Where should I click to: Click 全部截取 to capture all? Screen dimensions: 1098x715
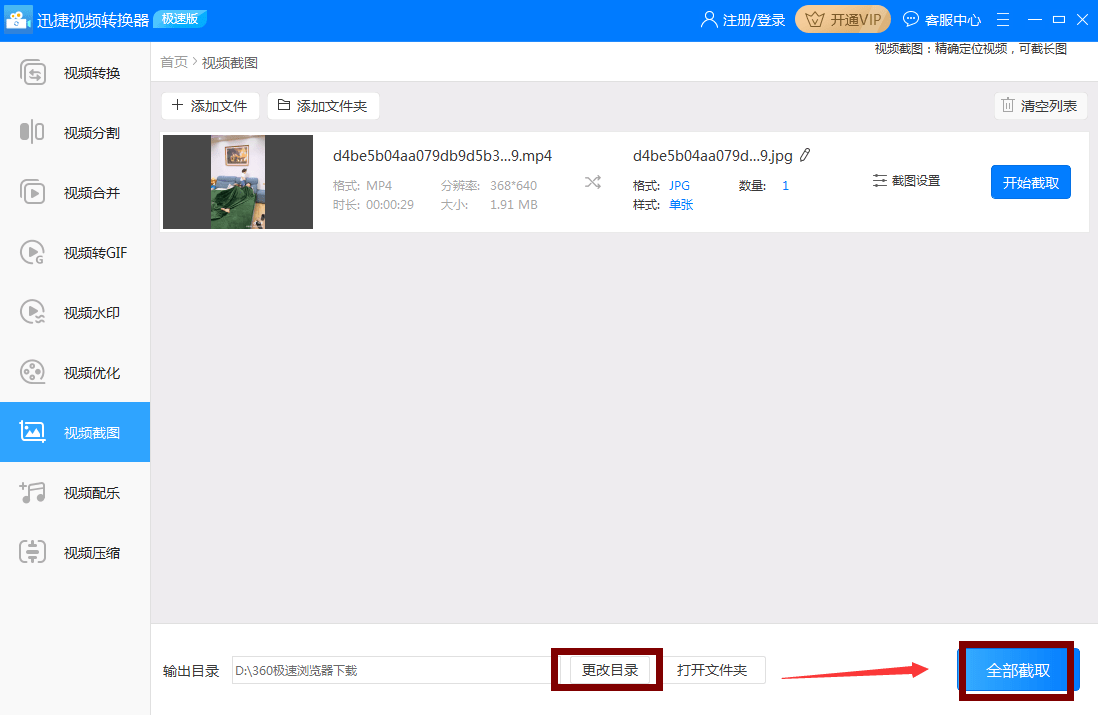(x=1018, y=670)
